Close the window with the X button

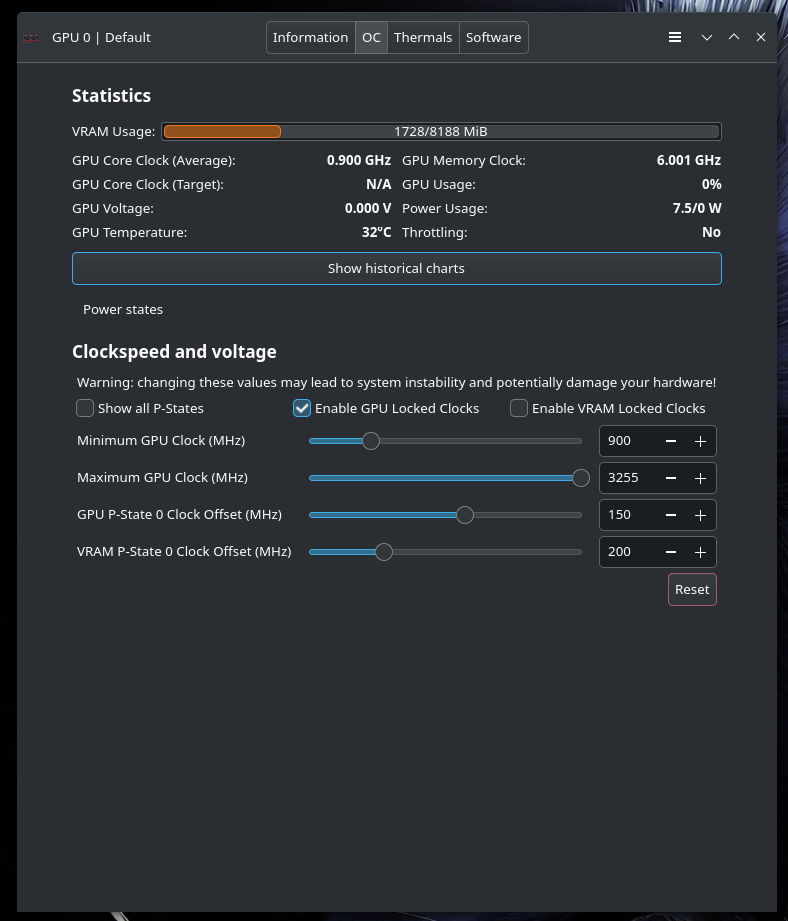click(760, 37)
